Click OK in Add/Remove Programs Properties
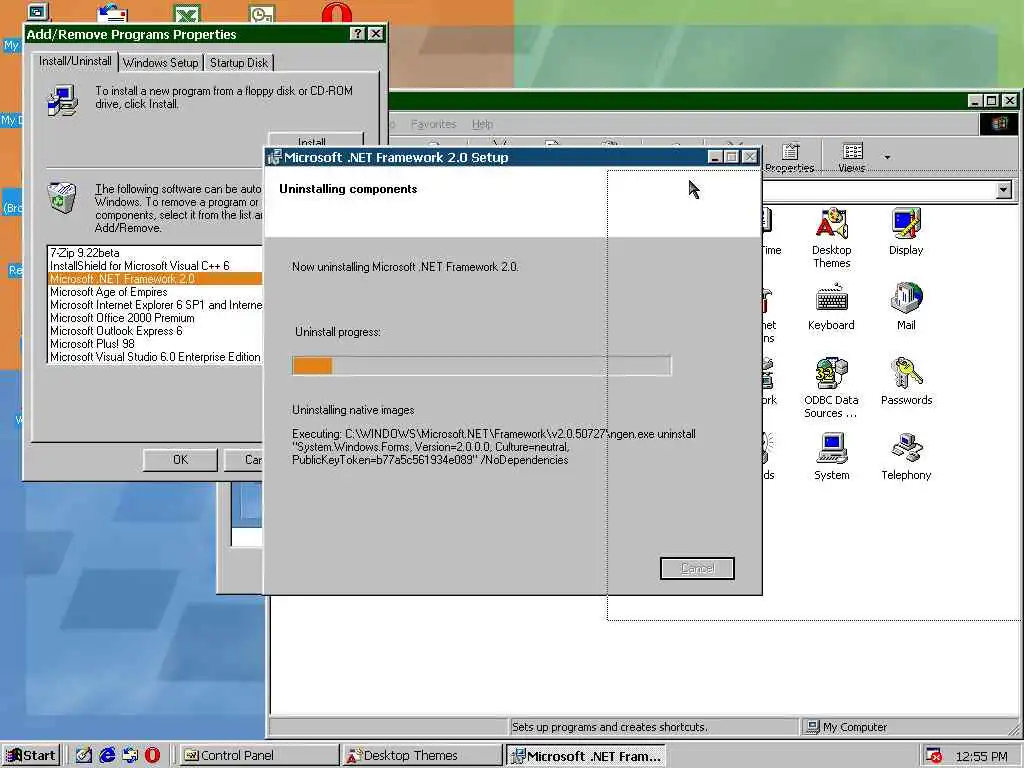Image resolution: width=1024 pixels, height=768 pixels. click(180, 460)
